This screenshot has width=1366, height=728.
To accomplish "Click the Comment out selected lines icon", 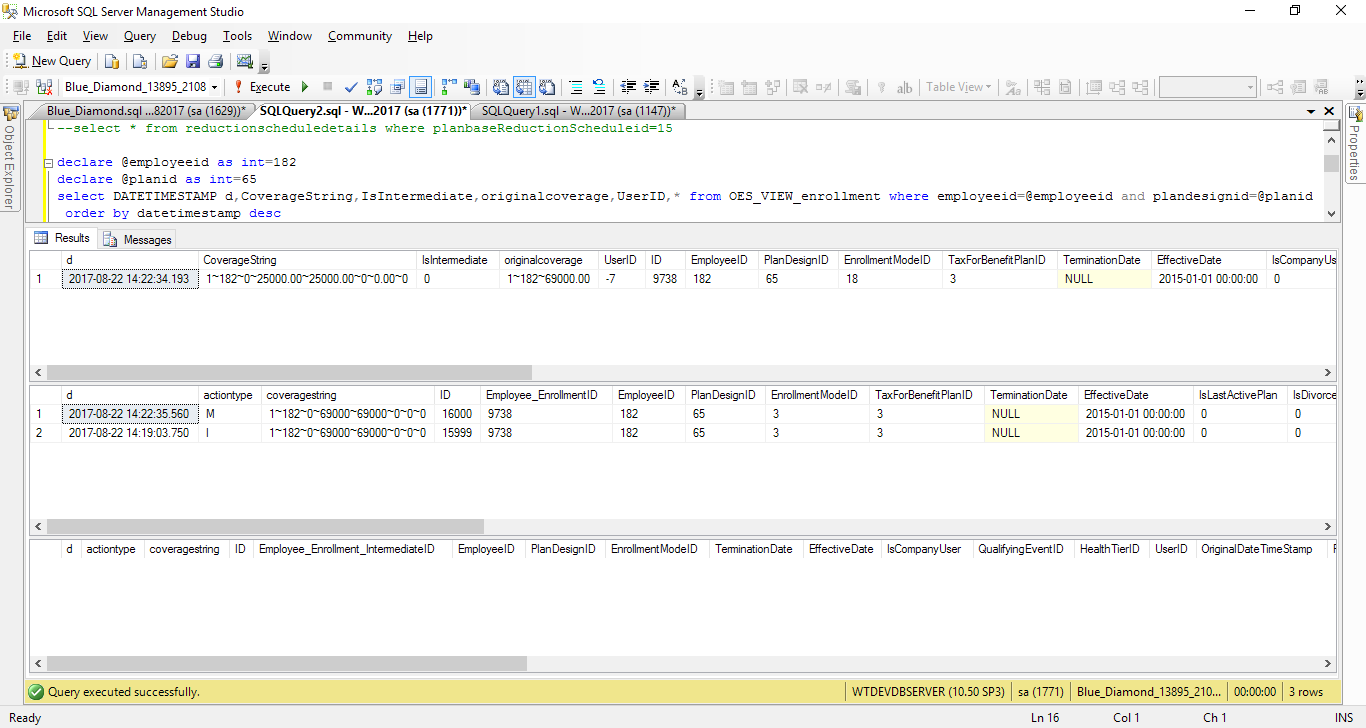I will pyautogui.click(x=576, y=87).
